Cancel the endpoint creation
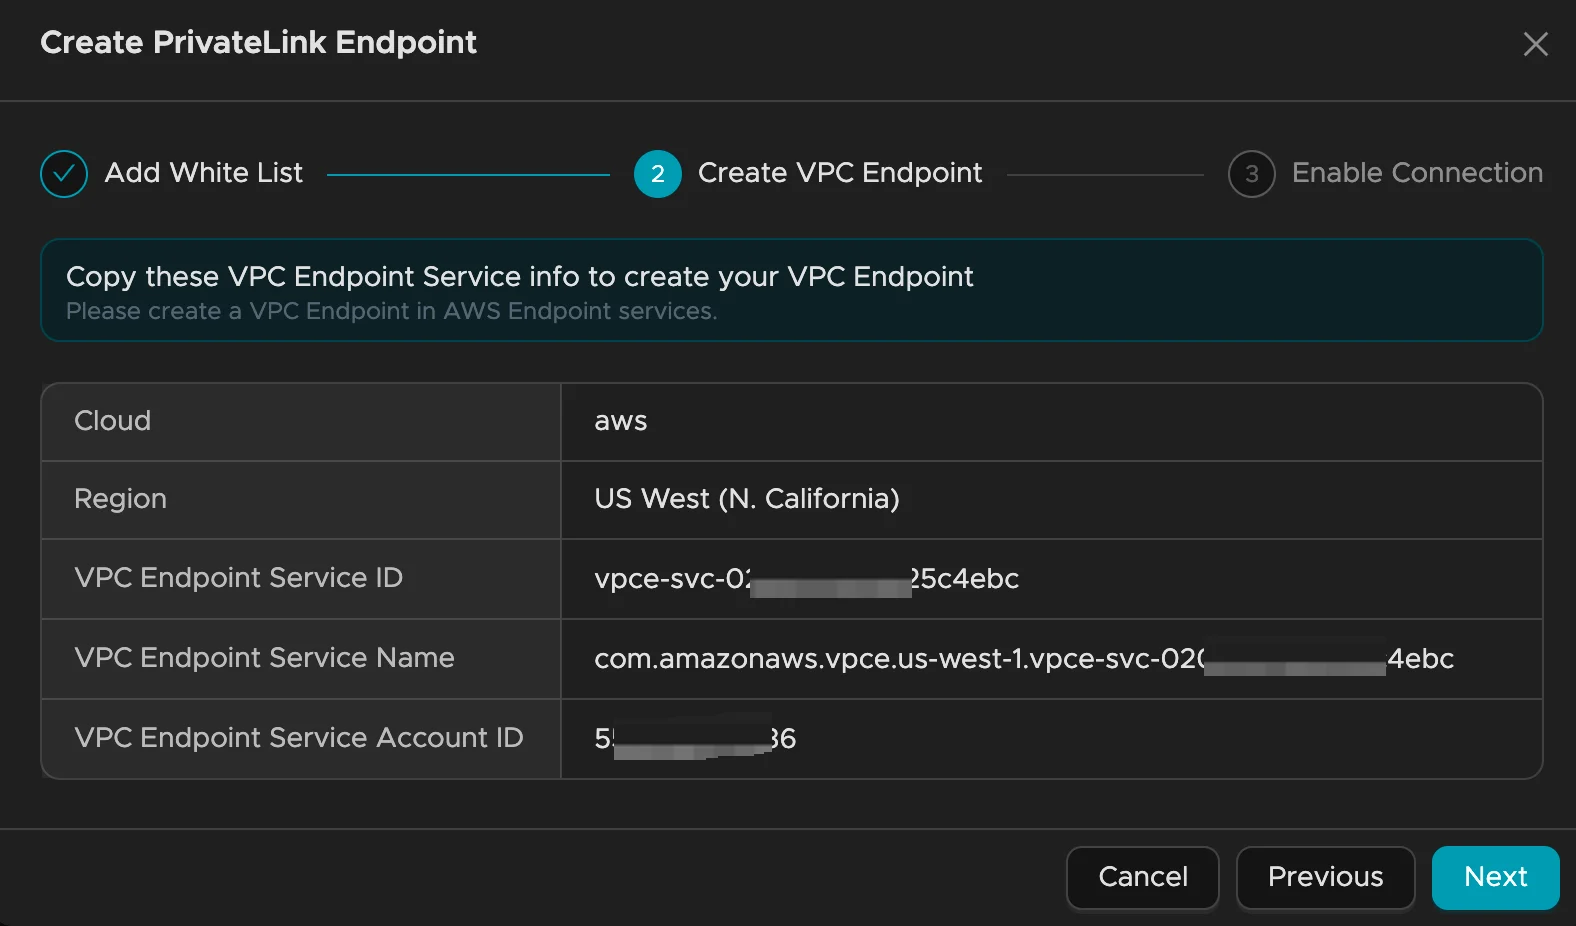Viewport: 1576px width, 926px height. tap(1142, 877)
